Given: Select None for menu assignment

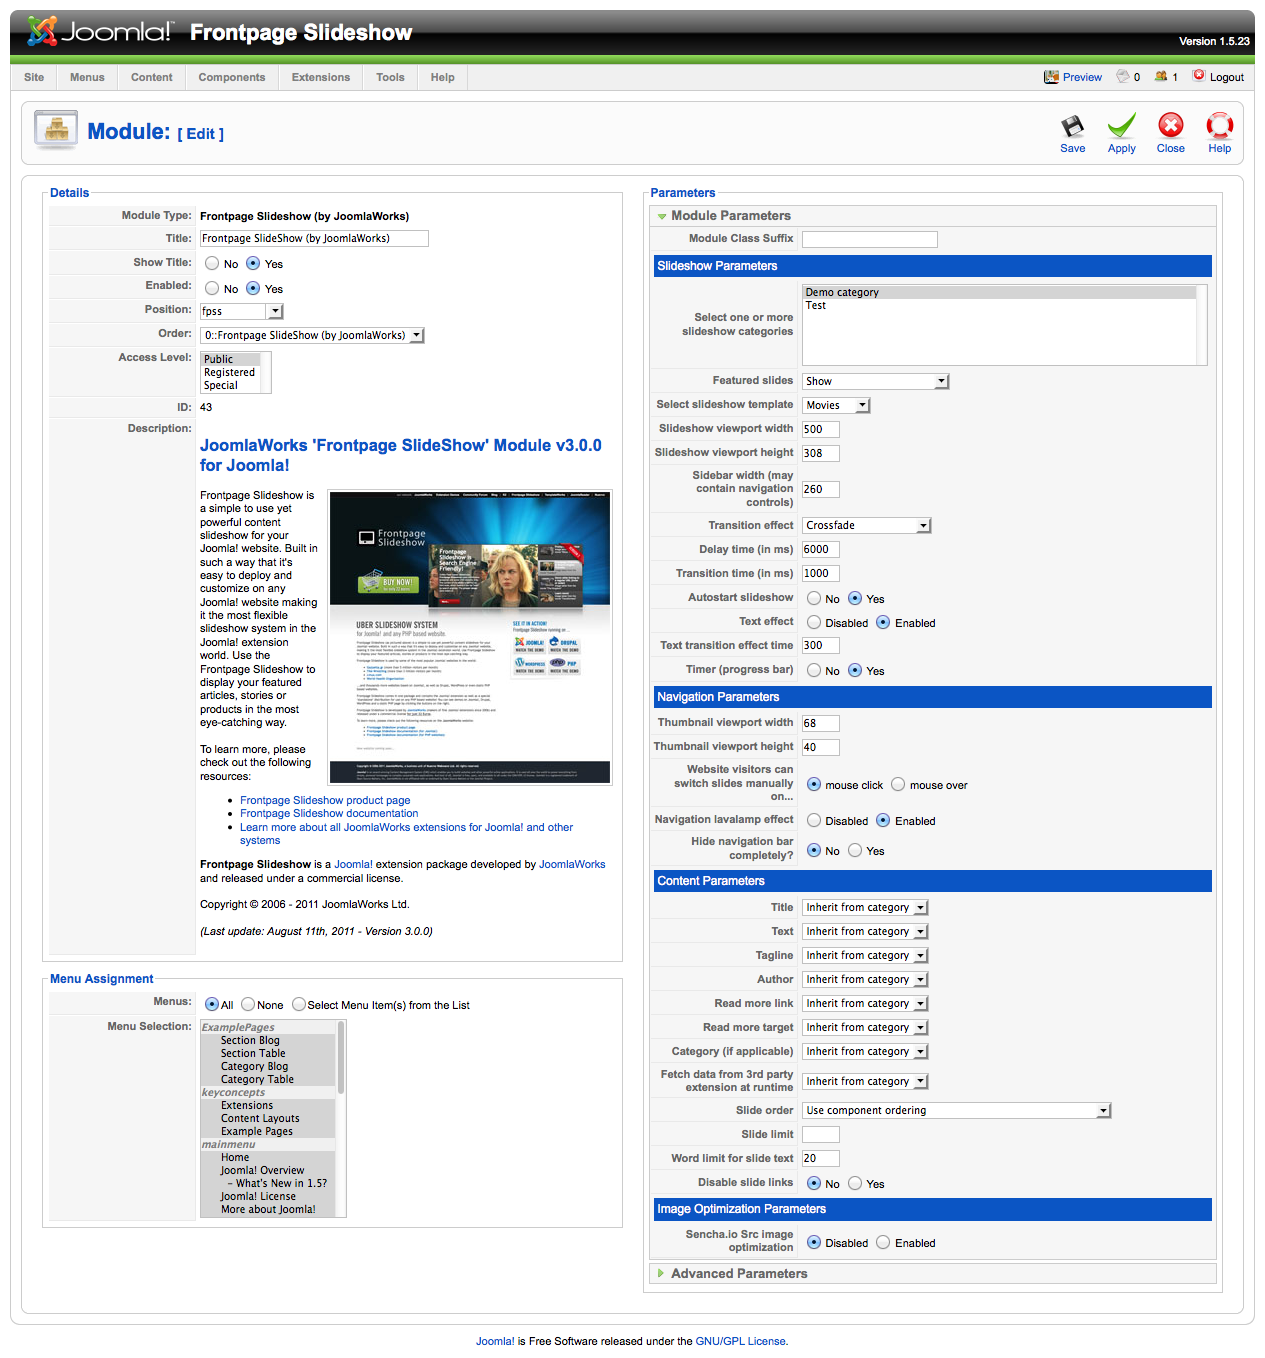Looking at the screenshot, I should point(248,1005).
